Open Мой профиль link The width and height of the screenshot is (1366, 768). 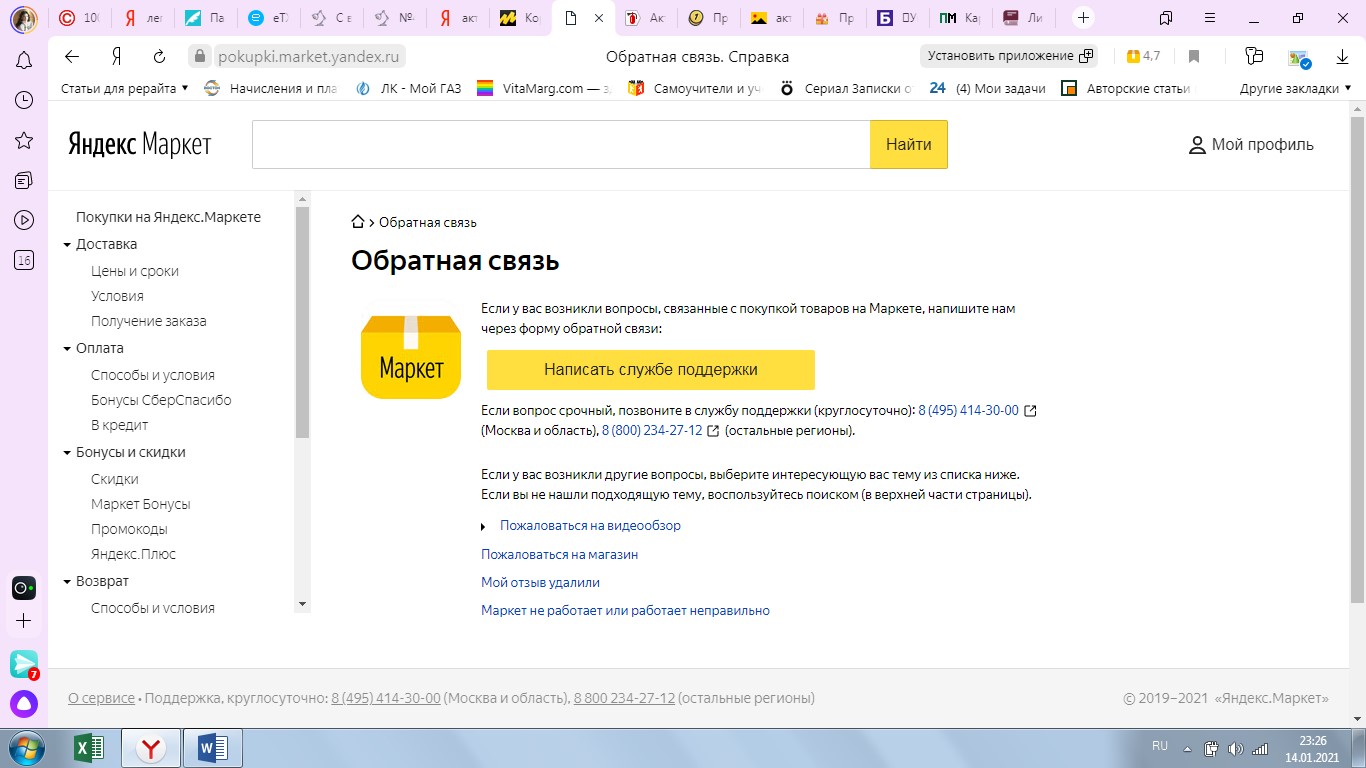point(1251,145)
